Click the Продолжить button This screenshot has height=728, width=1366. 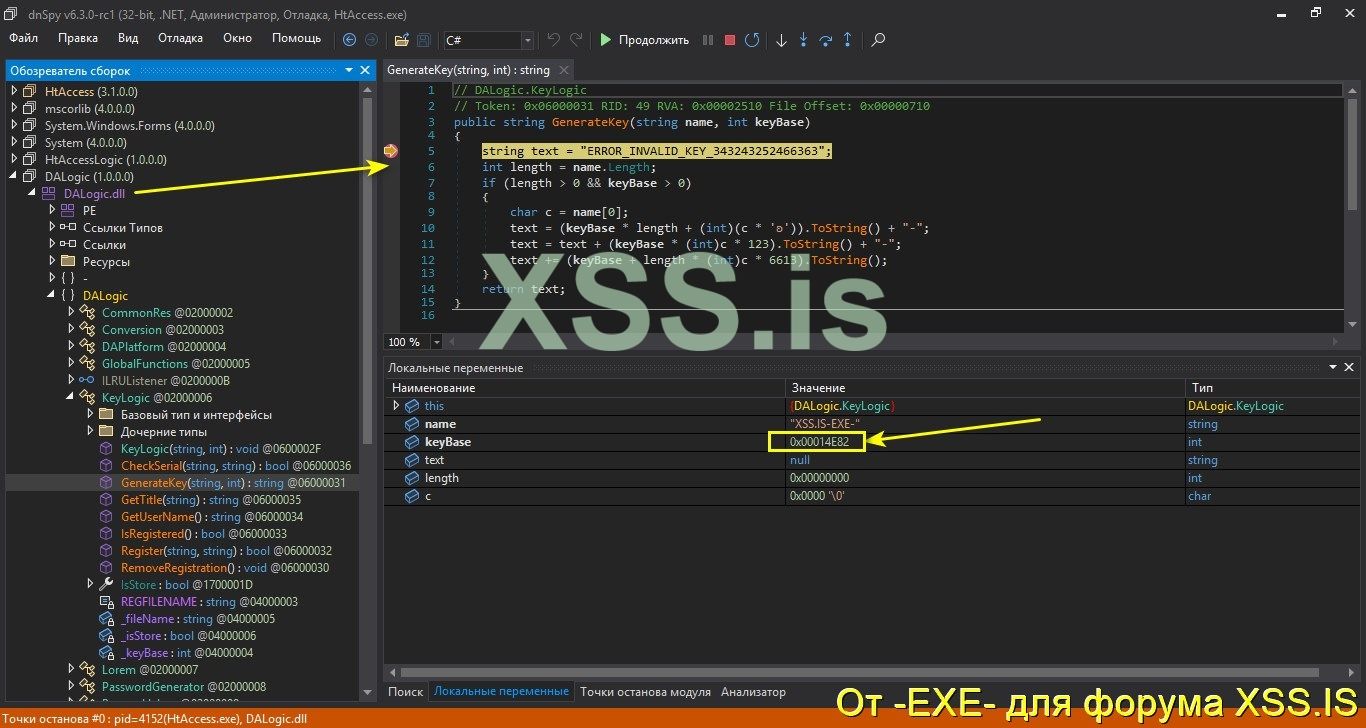pyautogui.click(x=644, y=40)
